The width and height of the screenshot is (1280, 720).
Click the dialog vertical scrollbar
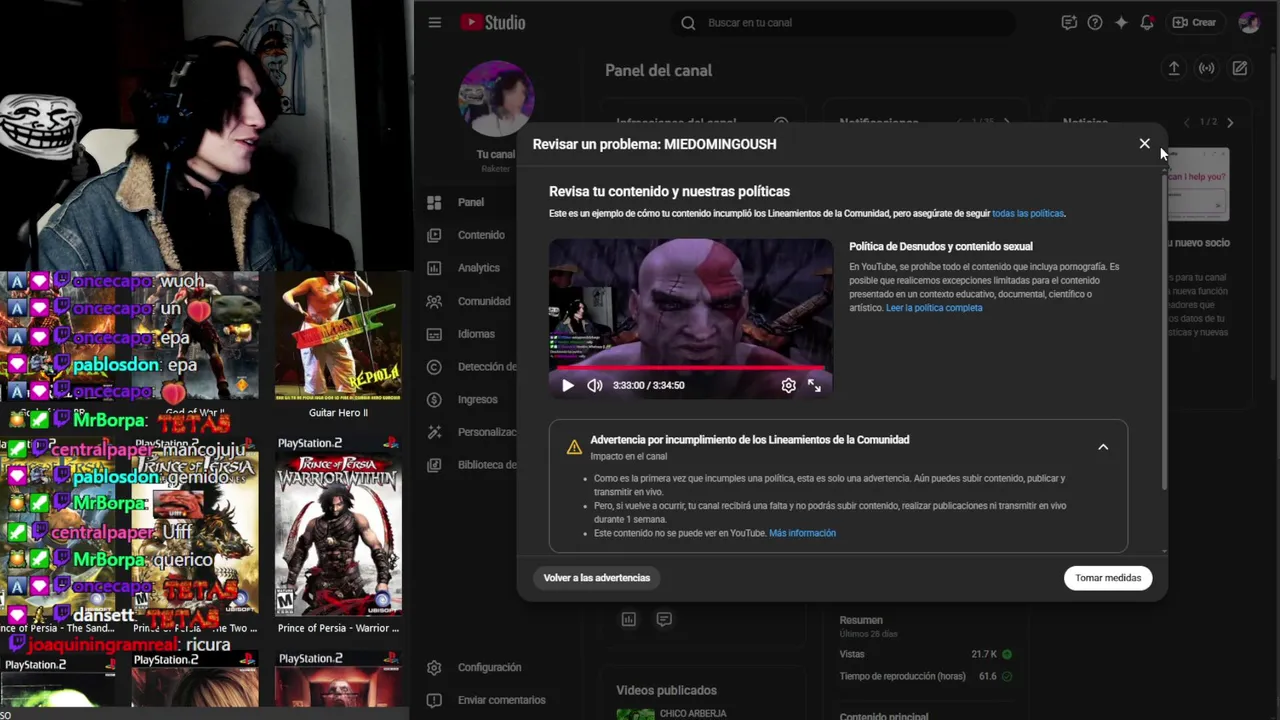coord(1163,330)
